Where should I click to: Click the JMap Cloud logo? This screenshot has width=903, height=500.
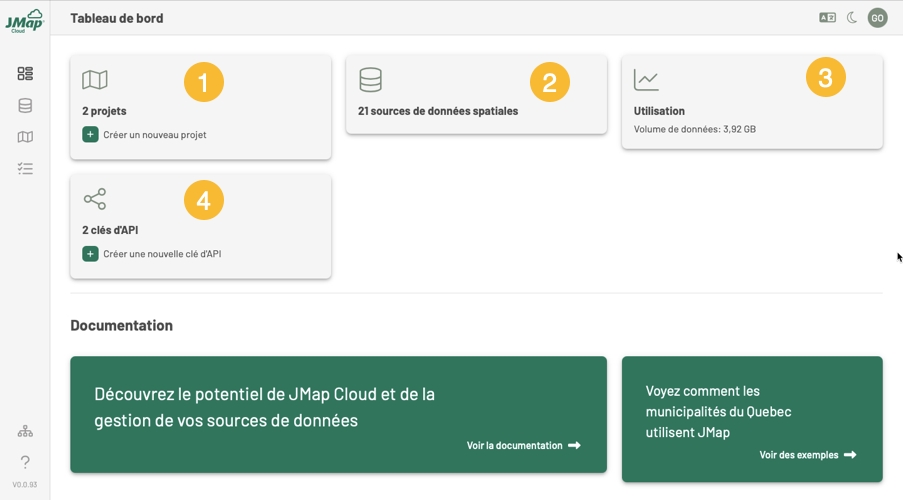24,21
